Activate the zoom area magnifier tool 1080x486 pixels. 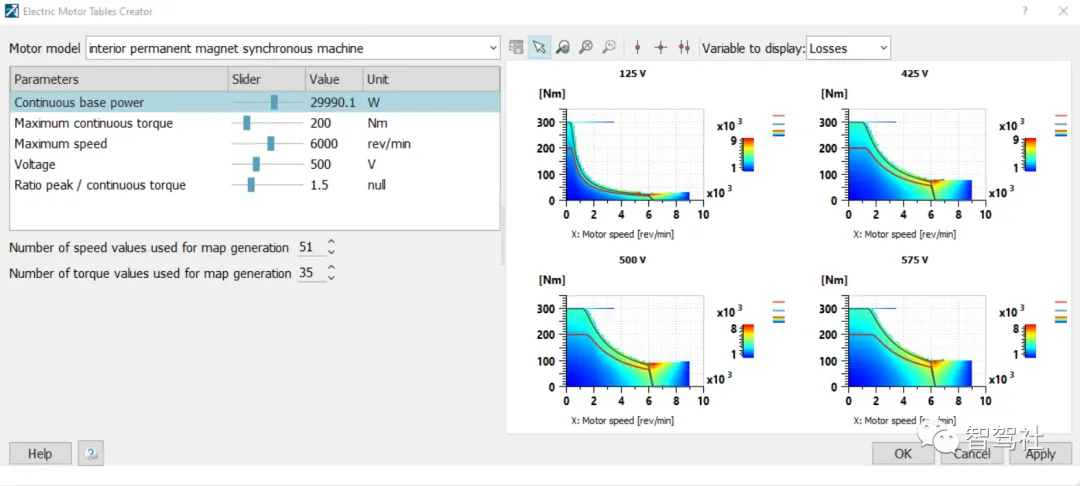[x=563, y=47]
